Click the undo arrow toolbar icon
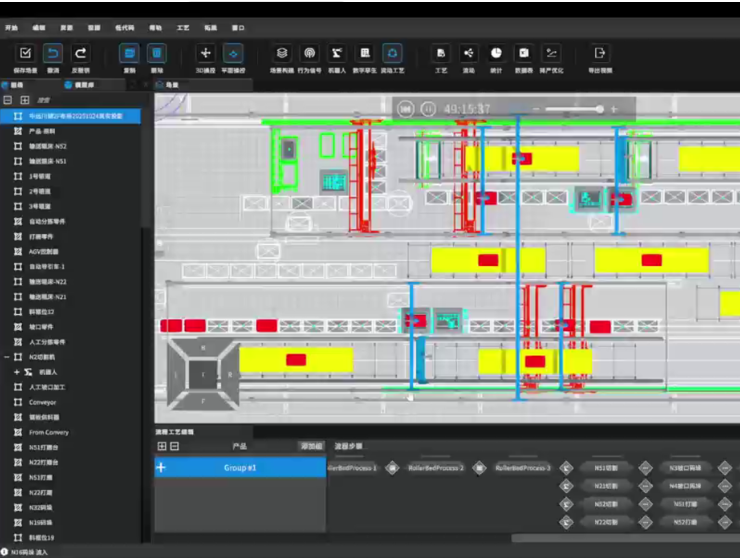Viewport: 740px width, 560px height. pyautogui.click(x=53, y=53)
